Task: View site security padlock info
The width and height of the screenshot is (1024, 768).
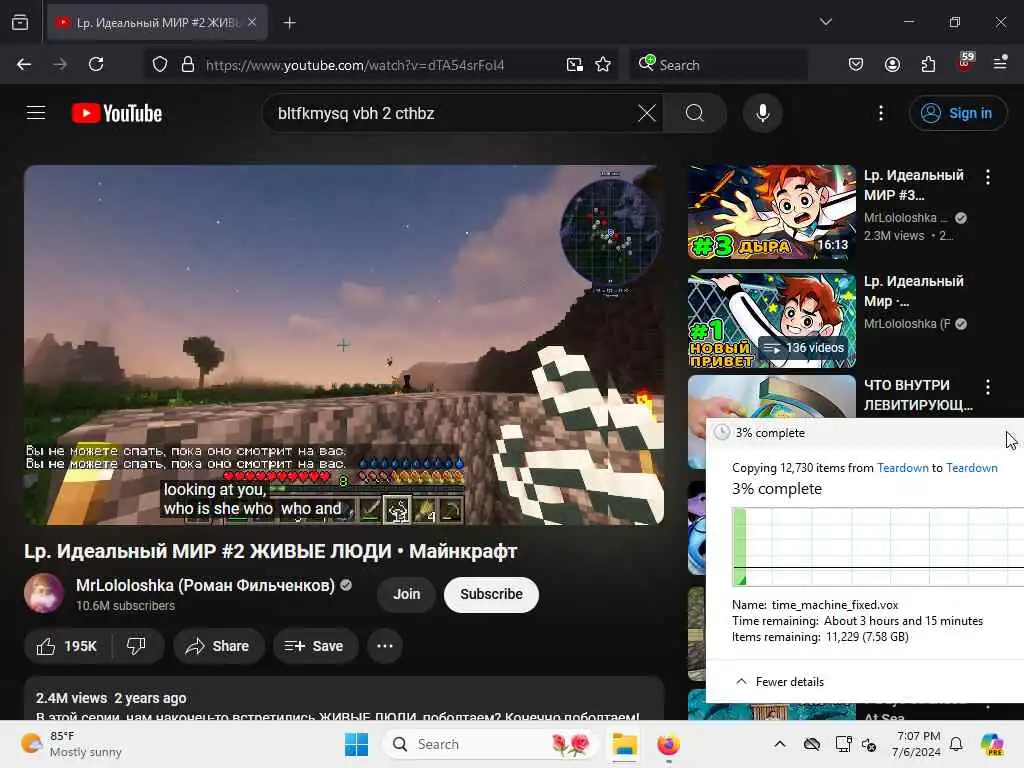Action: (x=188, y=65)
